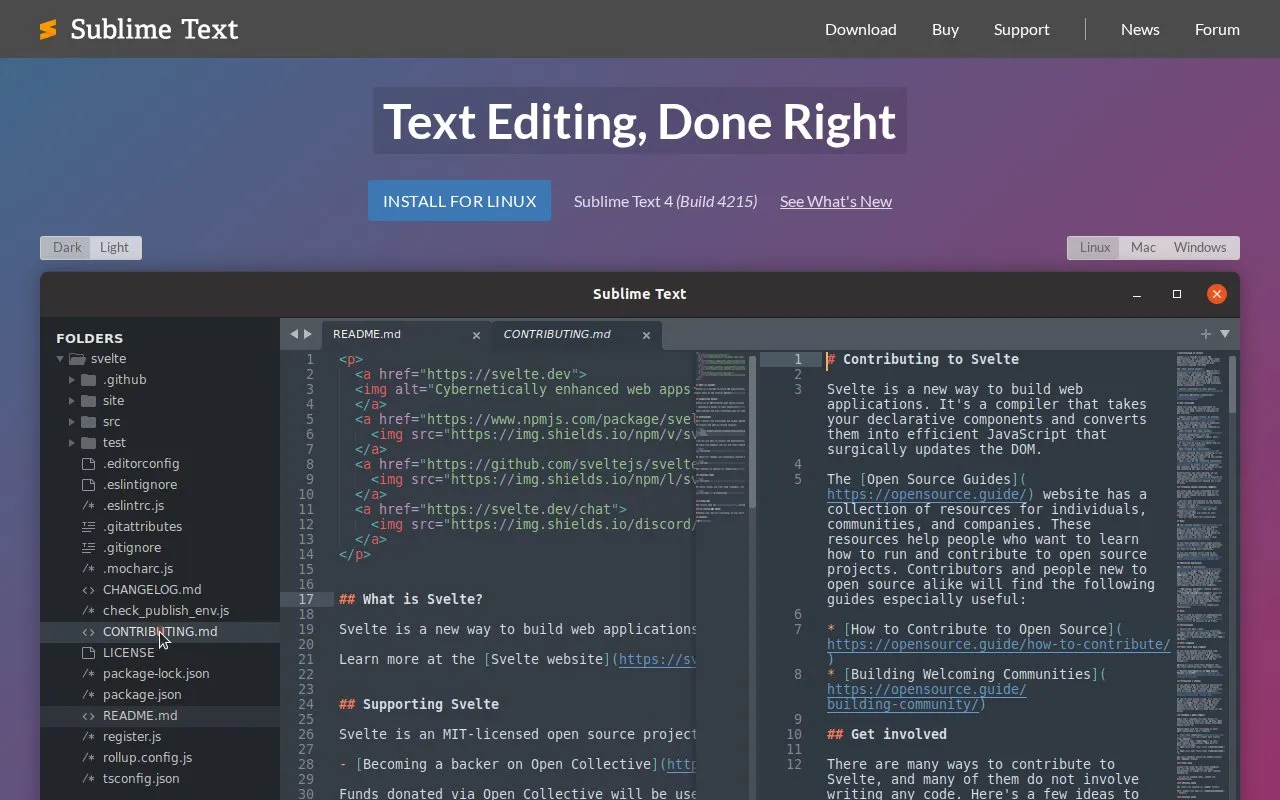Click the previous tab left arrow
Screen dimensions: 1280x800
(x=294, y=334)
